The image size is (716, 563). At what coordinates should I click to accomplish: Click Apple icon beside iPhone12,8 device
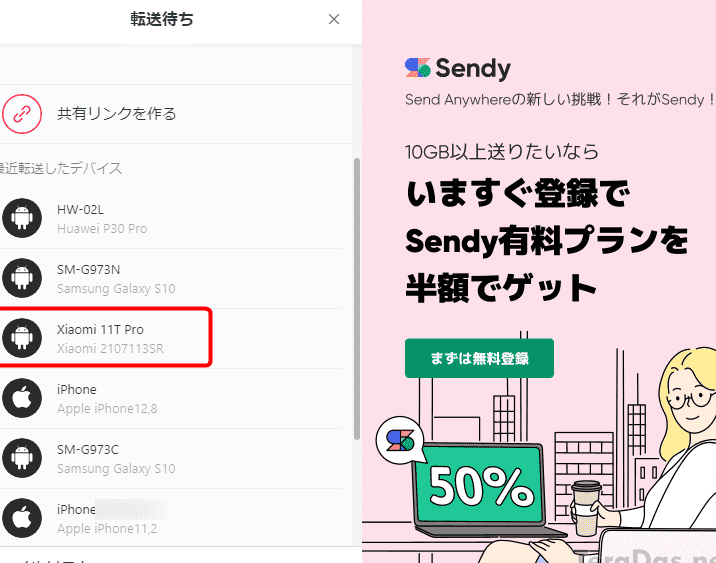[x=21, y=398]
